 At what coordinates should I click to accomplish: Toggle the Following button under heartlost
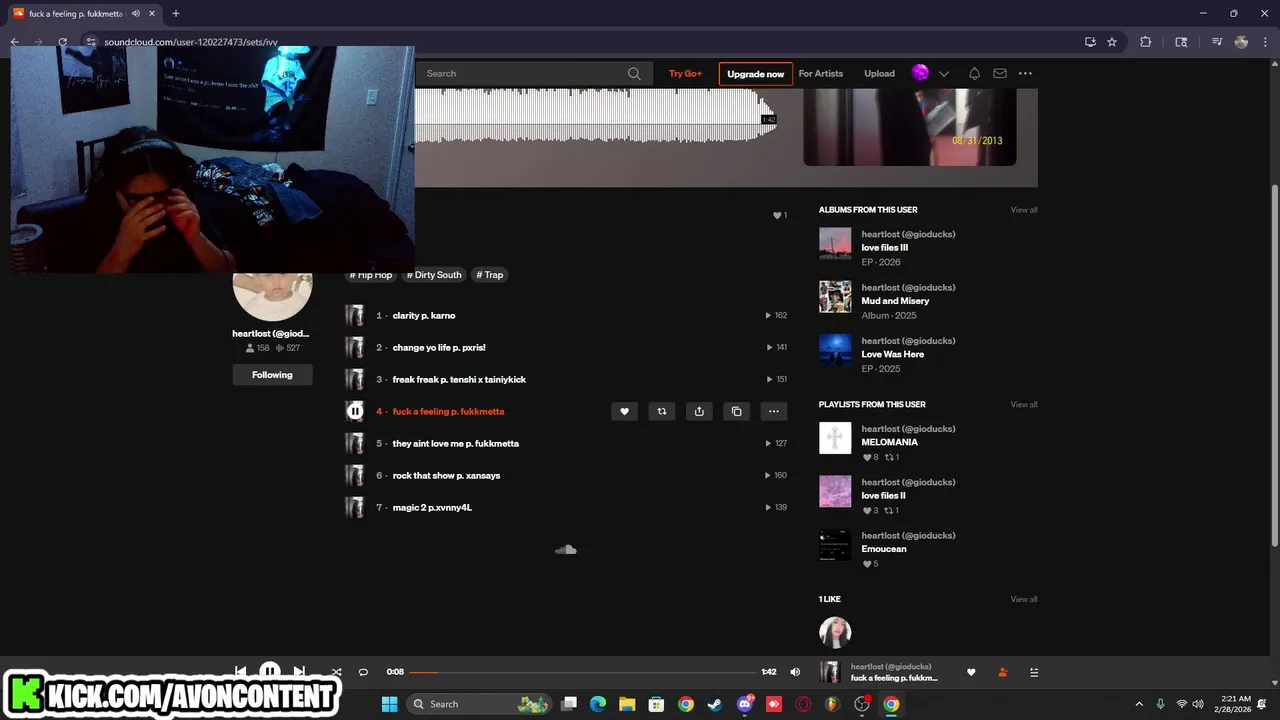click(x=272, y=375)
